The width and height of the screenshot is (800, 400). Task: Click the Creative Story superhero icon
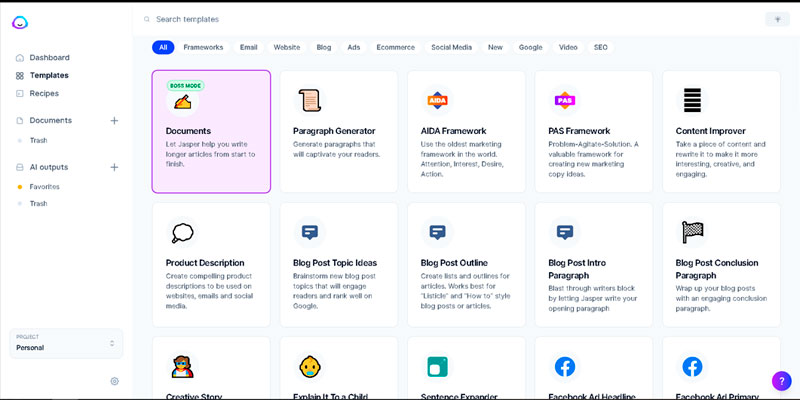pos(183,366)
